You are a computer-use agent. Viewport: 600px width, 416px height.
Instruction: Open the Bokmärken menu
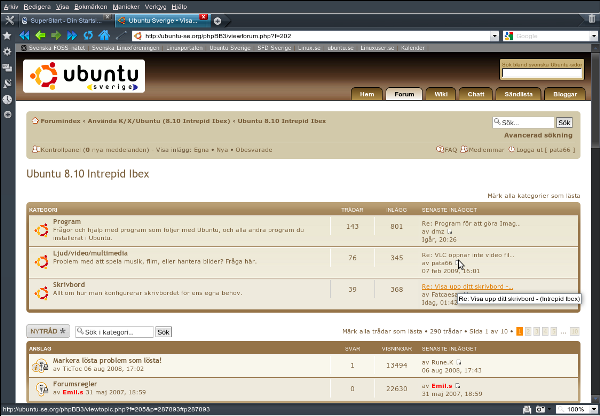(91, 7)
